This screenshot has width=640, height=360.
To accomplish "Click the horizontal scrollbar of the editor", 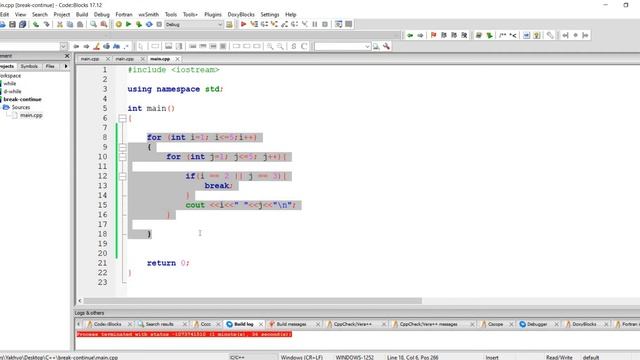I will (252, 301).
